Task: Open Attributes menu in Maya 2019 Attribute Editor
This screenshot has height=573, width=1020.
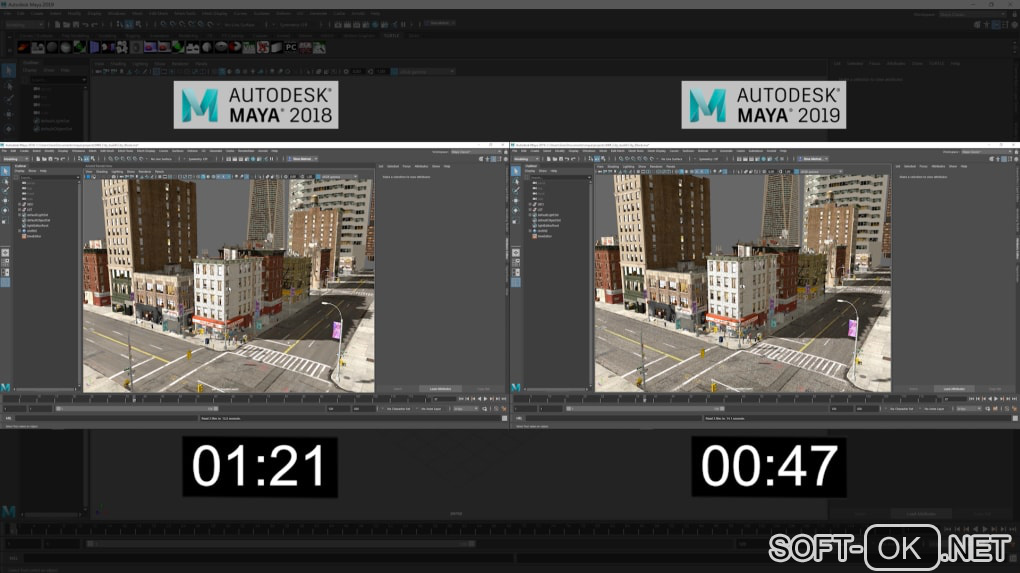Action: [x=938, y=167]
